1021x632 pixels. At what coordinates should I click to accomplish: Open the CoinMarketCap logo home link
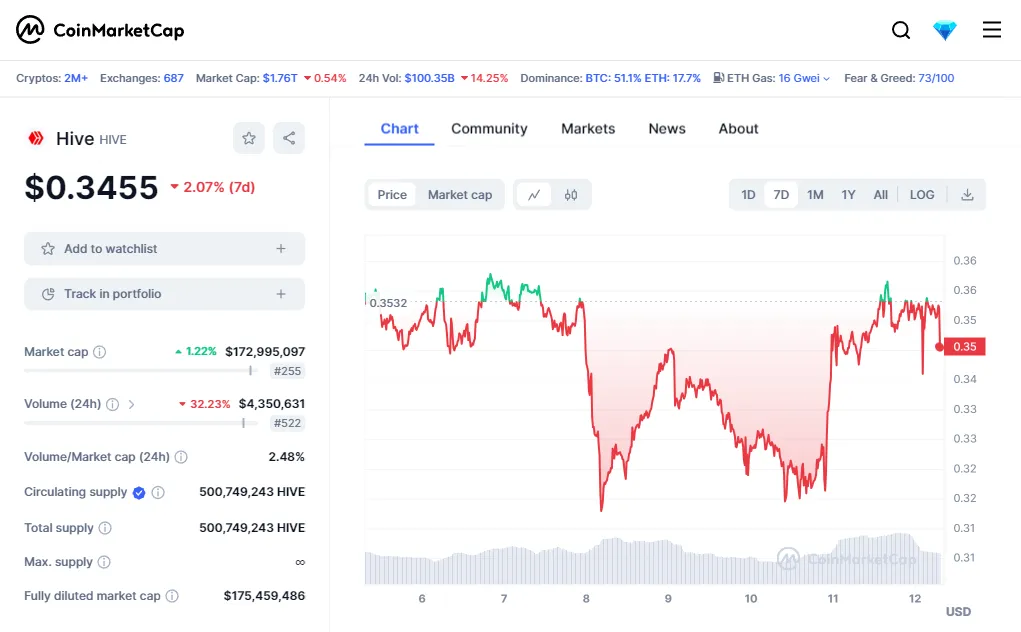coord(100,30)
